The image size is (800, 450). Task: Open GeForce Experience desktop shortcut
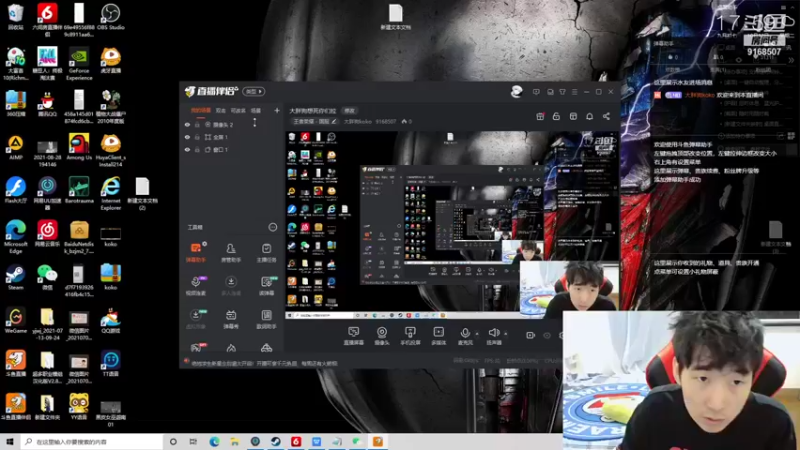pos(79,64)
